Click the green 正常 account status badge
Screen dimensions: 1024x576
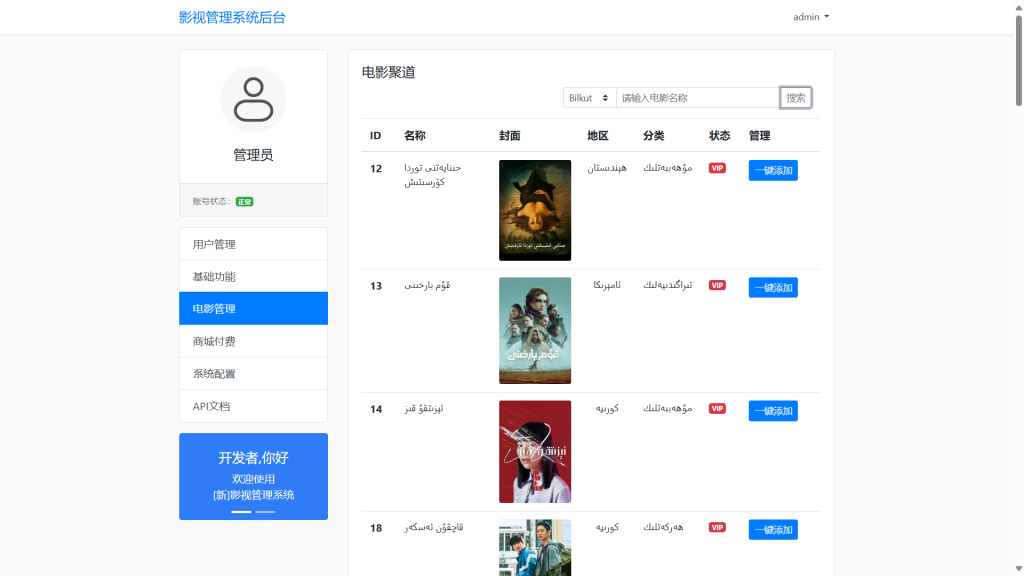coord(244,202)
